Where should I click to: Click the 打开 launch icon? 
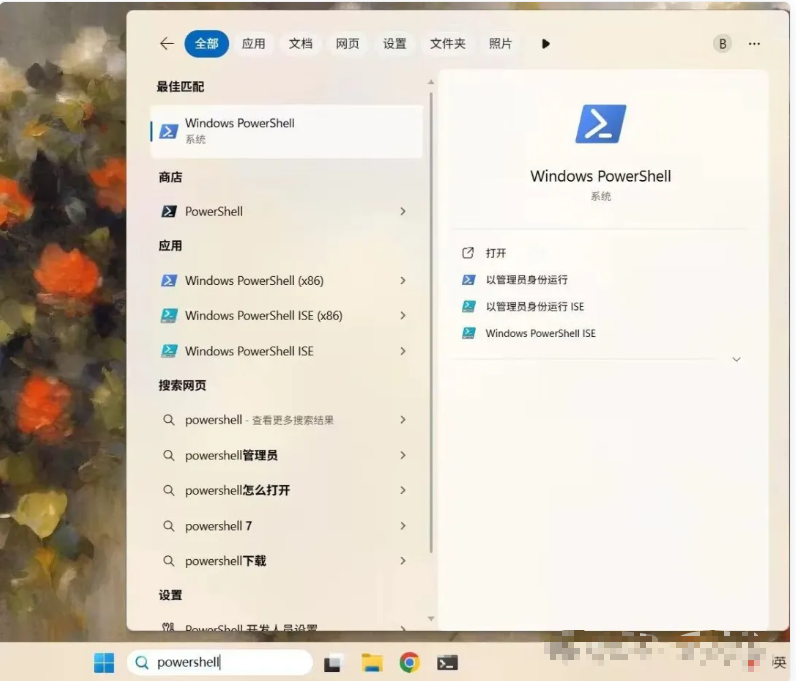point(468,253)
